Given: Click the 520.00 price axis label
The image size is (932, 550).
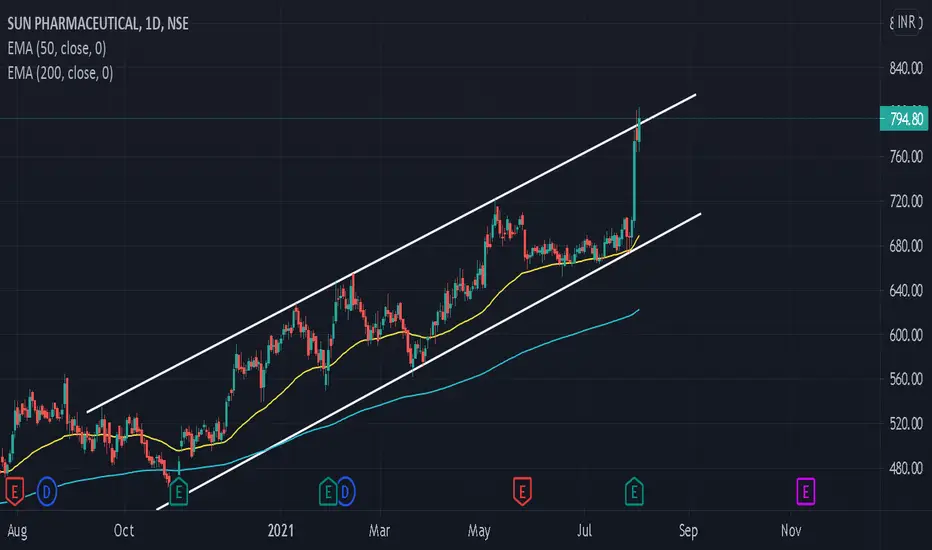Looking at the screenshot, I should [906, 423].
